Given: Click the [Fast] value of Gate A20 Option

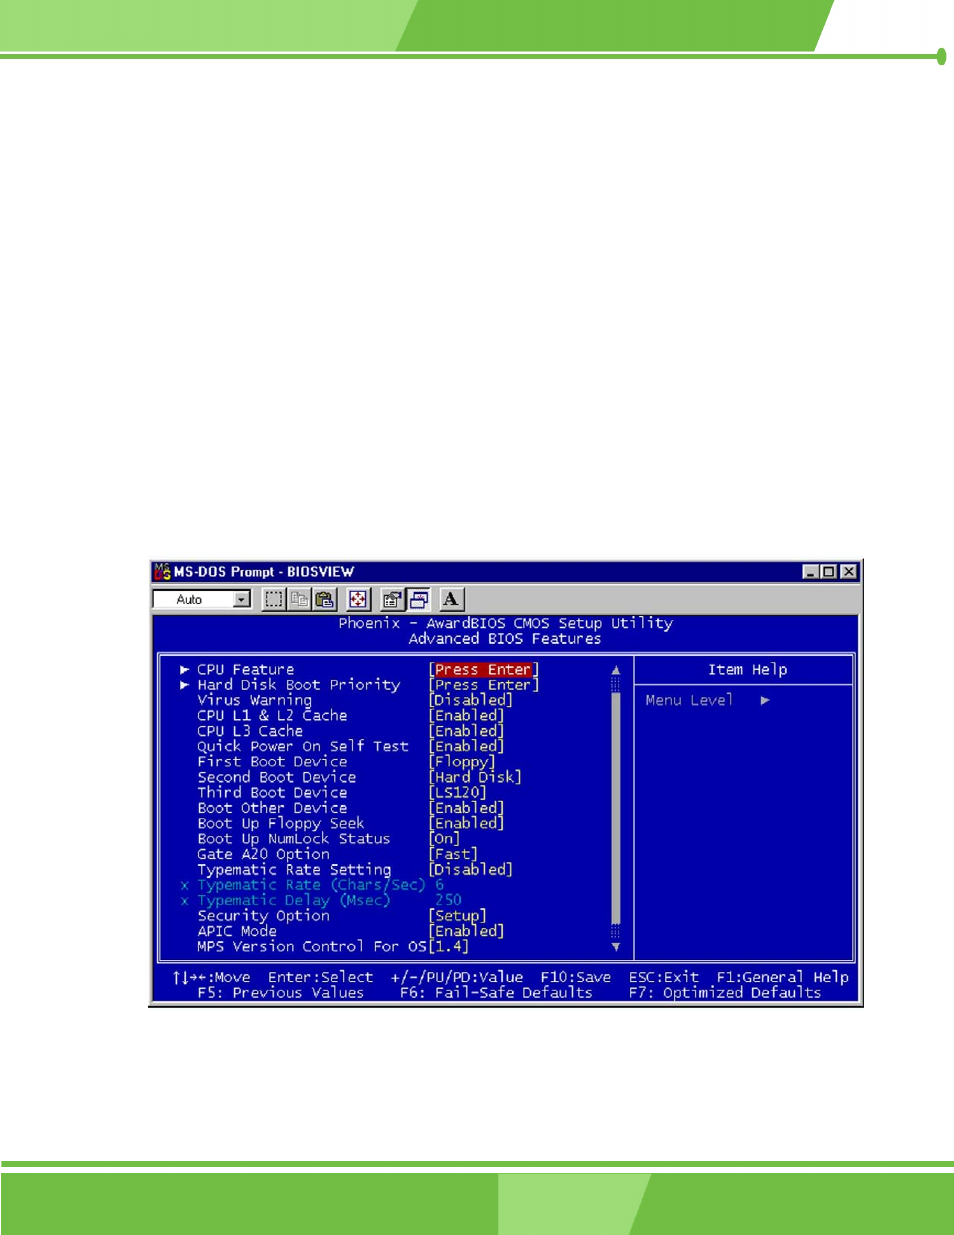Looking at the screenshot, I should click(x=453, y=854).
